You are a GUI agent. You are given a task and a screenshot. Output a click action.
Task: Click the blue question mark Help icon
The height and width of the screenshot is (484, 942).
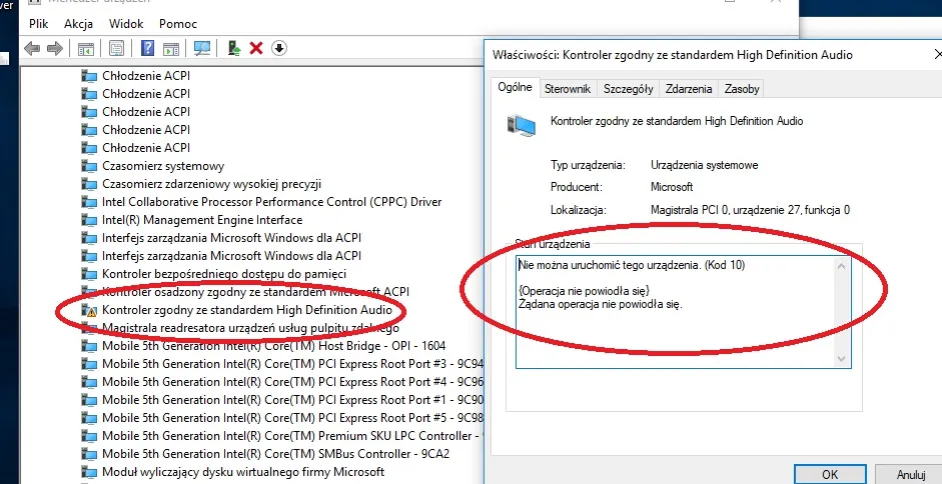click(148, 48)
